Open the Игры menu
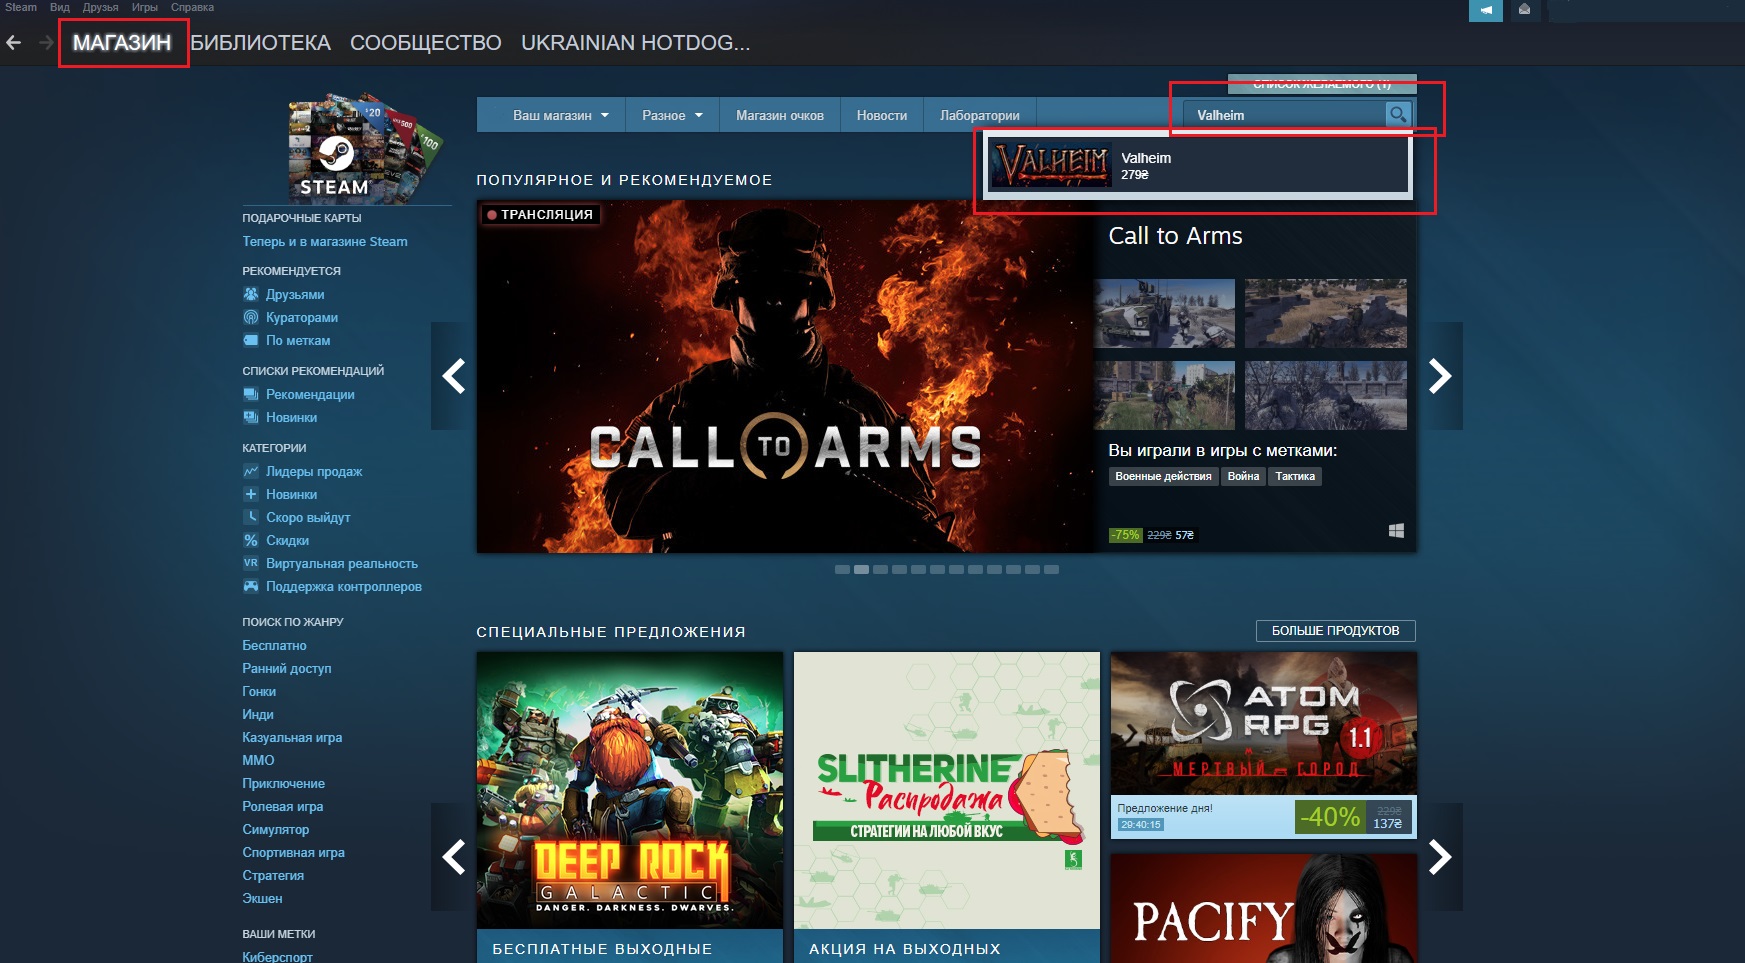 145,7
